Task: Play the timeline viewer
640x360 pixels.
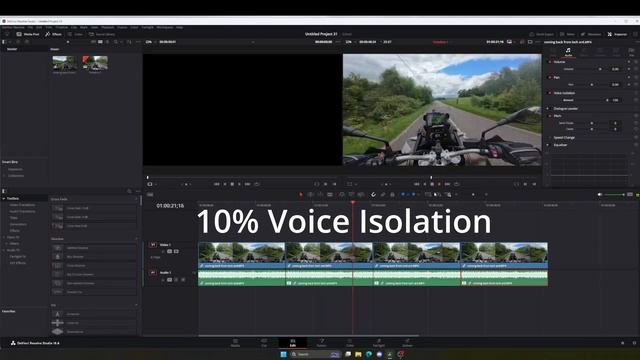Action: point(439,184)
